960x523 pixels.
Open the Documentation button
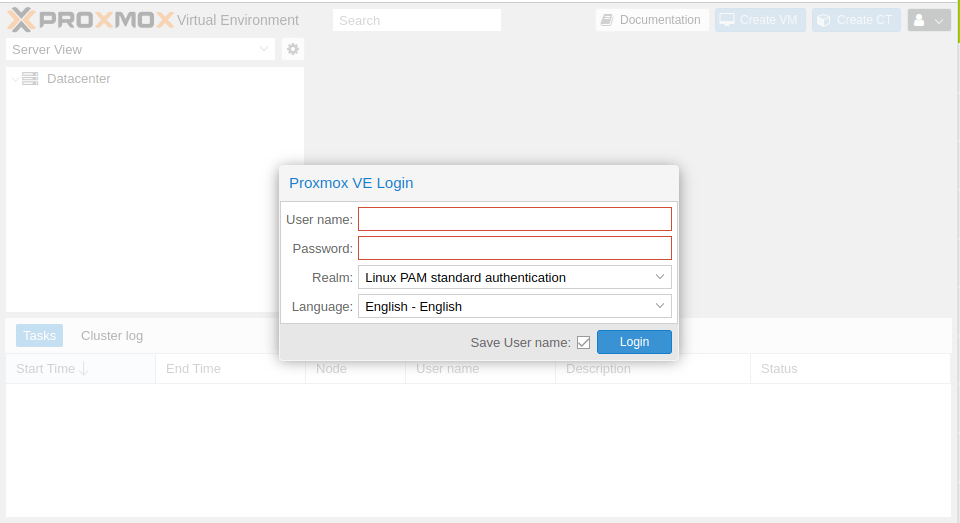[x=652, y=20]
